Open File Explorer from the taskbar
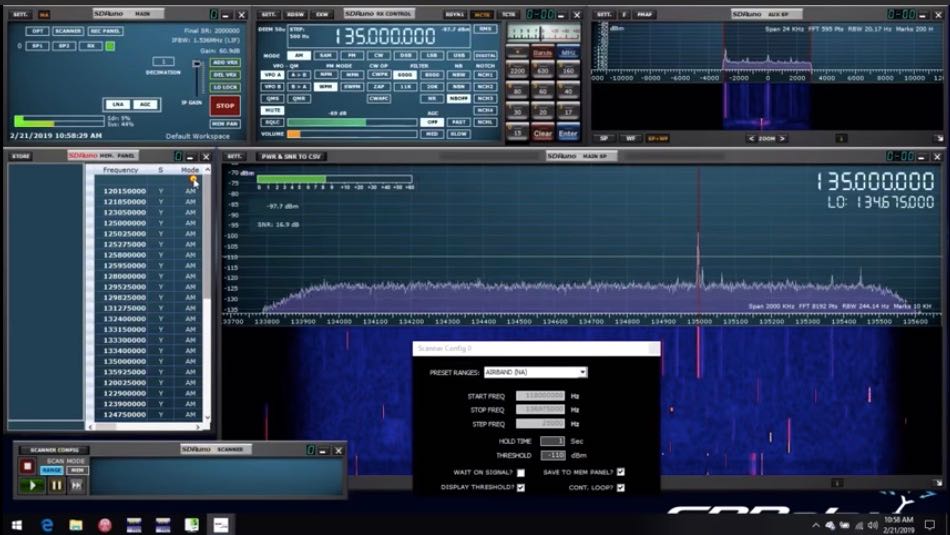950x535 pixels. [x=76, y=525]
